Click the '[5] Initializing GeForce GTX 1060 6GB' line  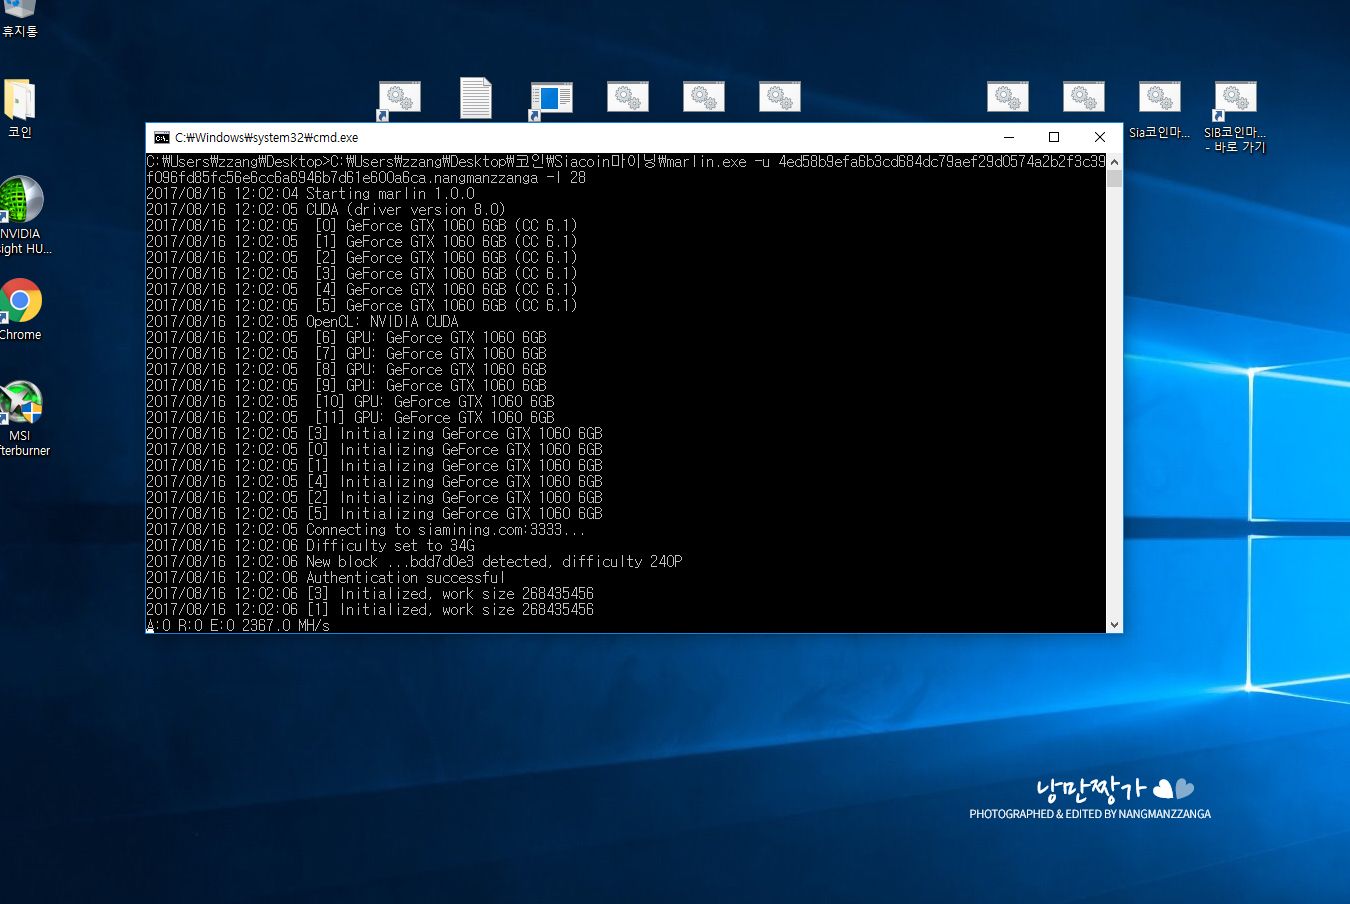(374, 514)
